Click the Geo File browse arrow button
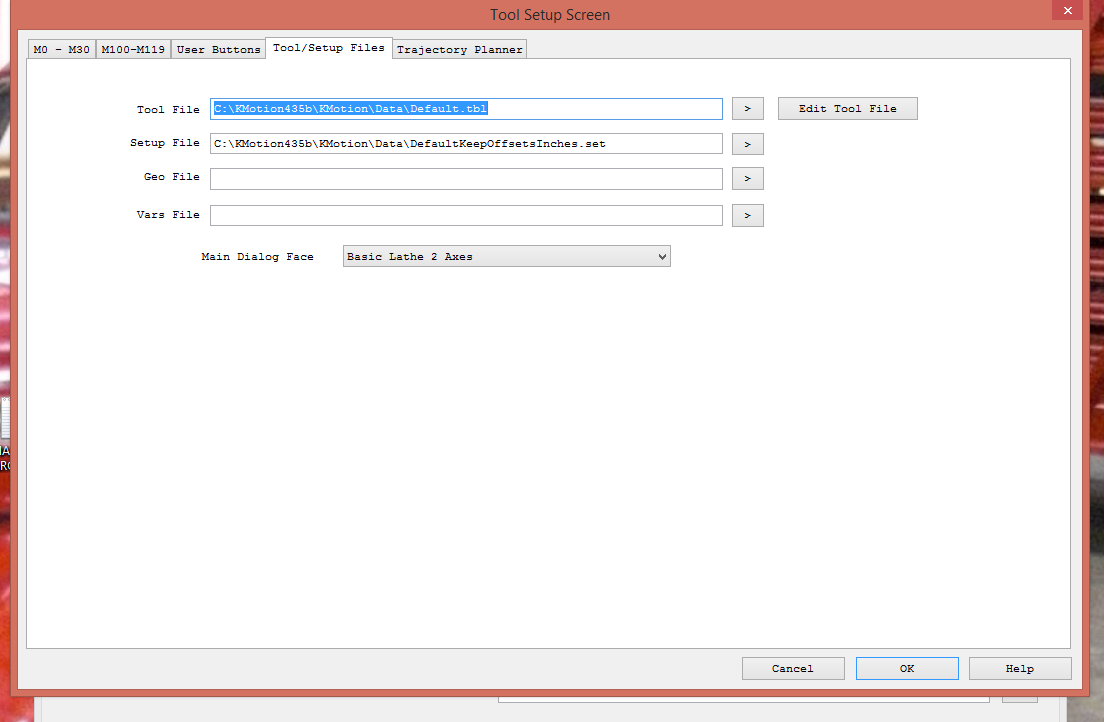Viewport: 1104px width, 722px height. pyautogui.click(x=747, y=179)
